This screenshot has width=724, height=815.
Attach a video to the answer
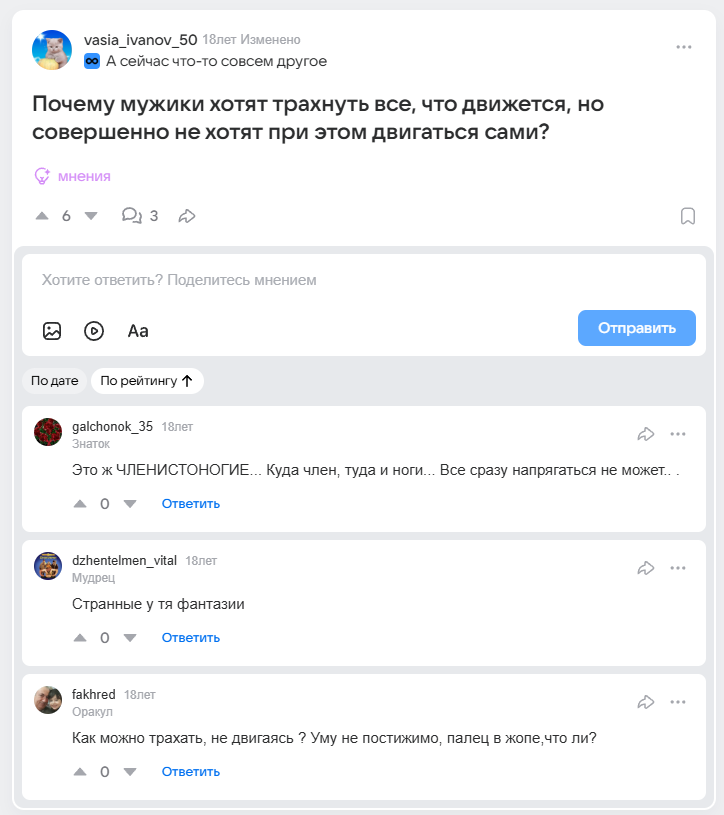pos(94,331)
